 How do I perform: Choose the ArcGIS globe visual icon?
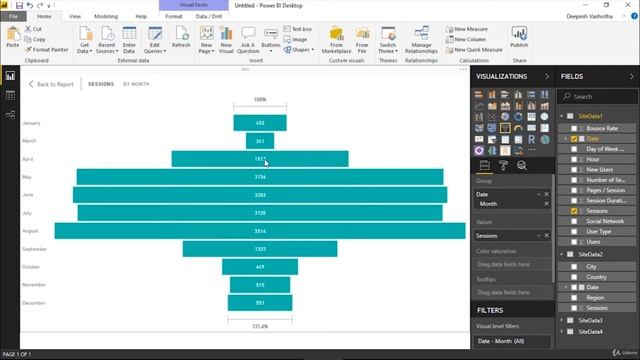tap(544, 139)
